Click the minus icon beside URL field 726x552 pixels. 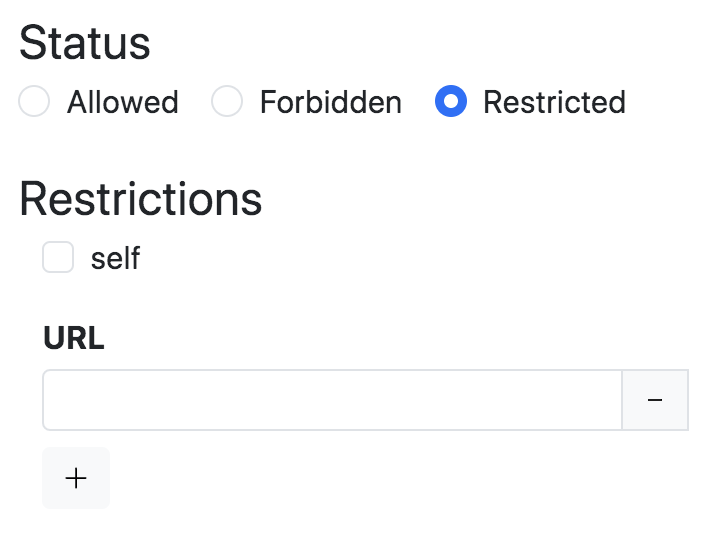click(655, 400)
